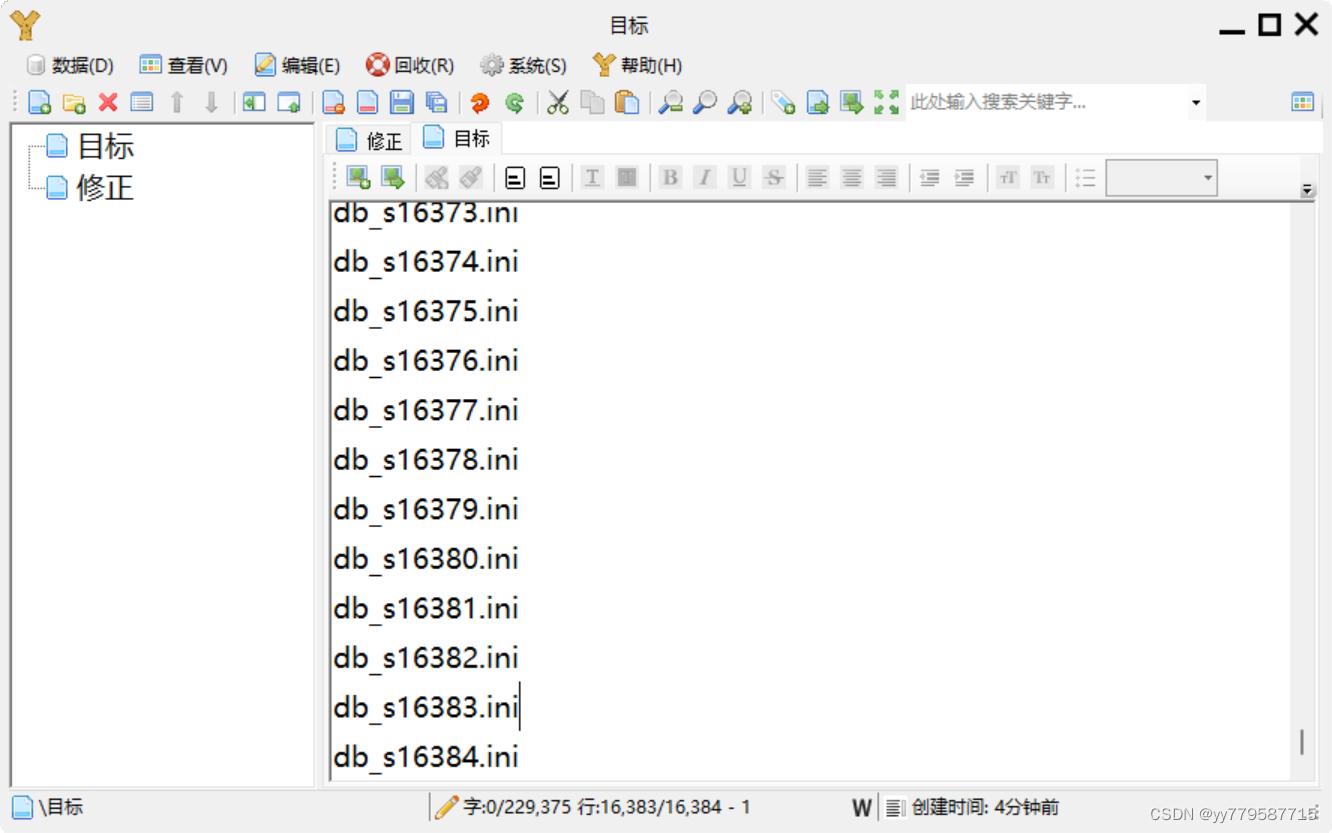The image size is (1332, 833).
Task: Open the empty combo box in editor toolbar
Action: pos(1161,178)
